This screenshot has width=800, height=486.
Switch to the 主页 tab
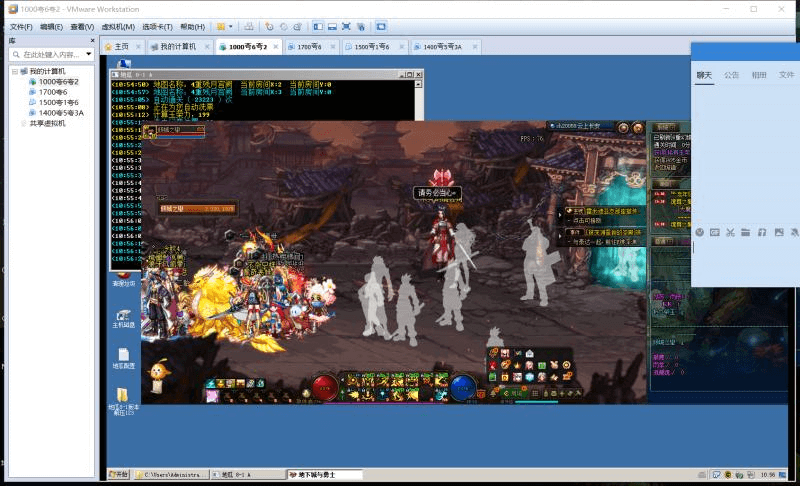click(121, 46)
